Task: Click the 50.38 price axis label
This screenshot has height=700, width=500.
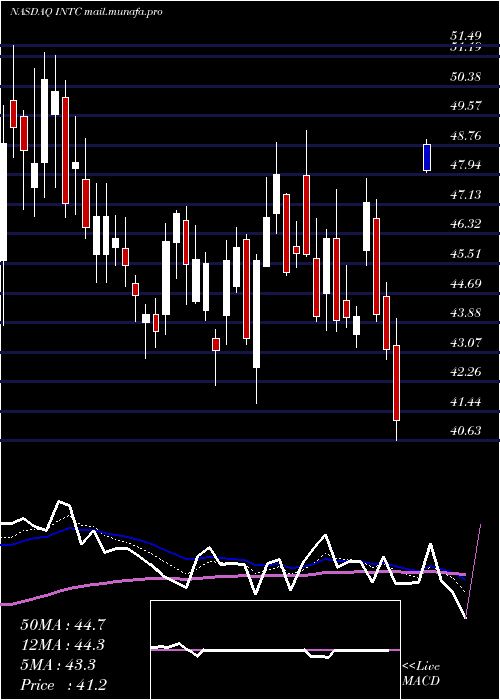Action: (465, 76)
